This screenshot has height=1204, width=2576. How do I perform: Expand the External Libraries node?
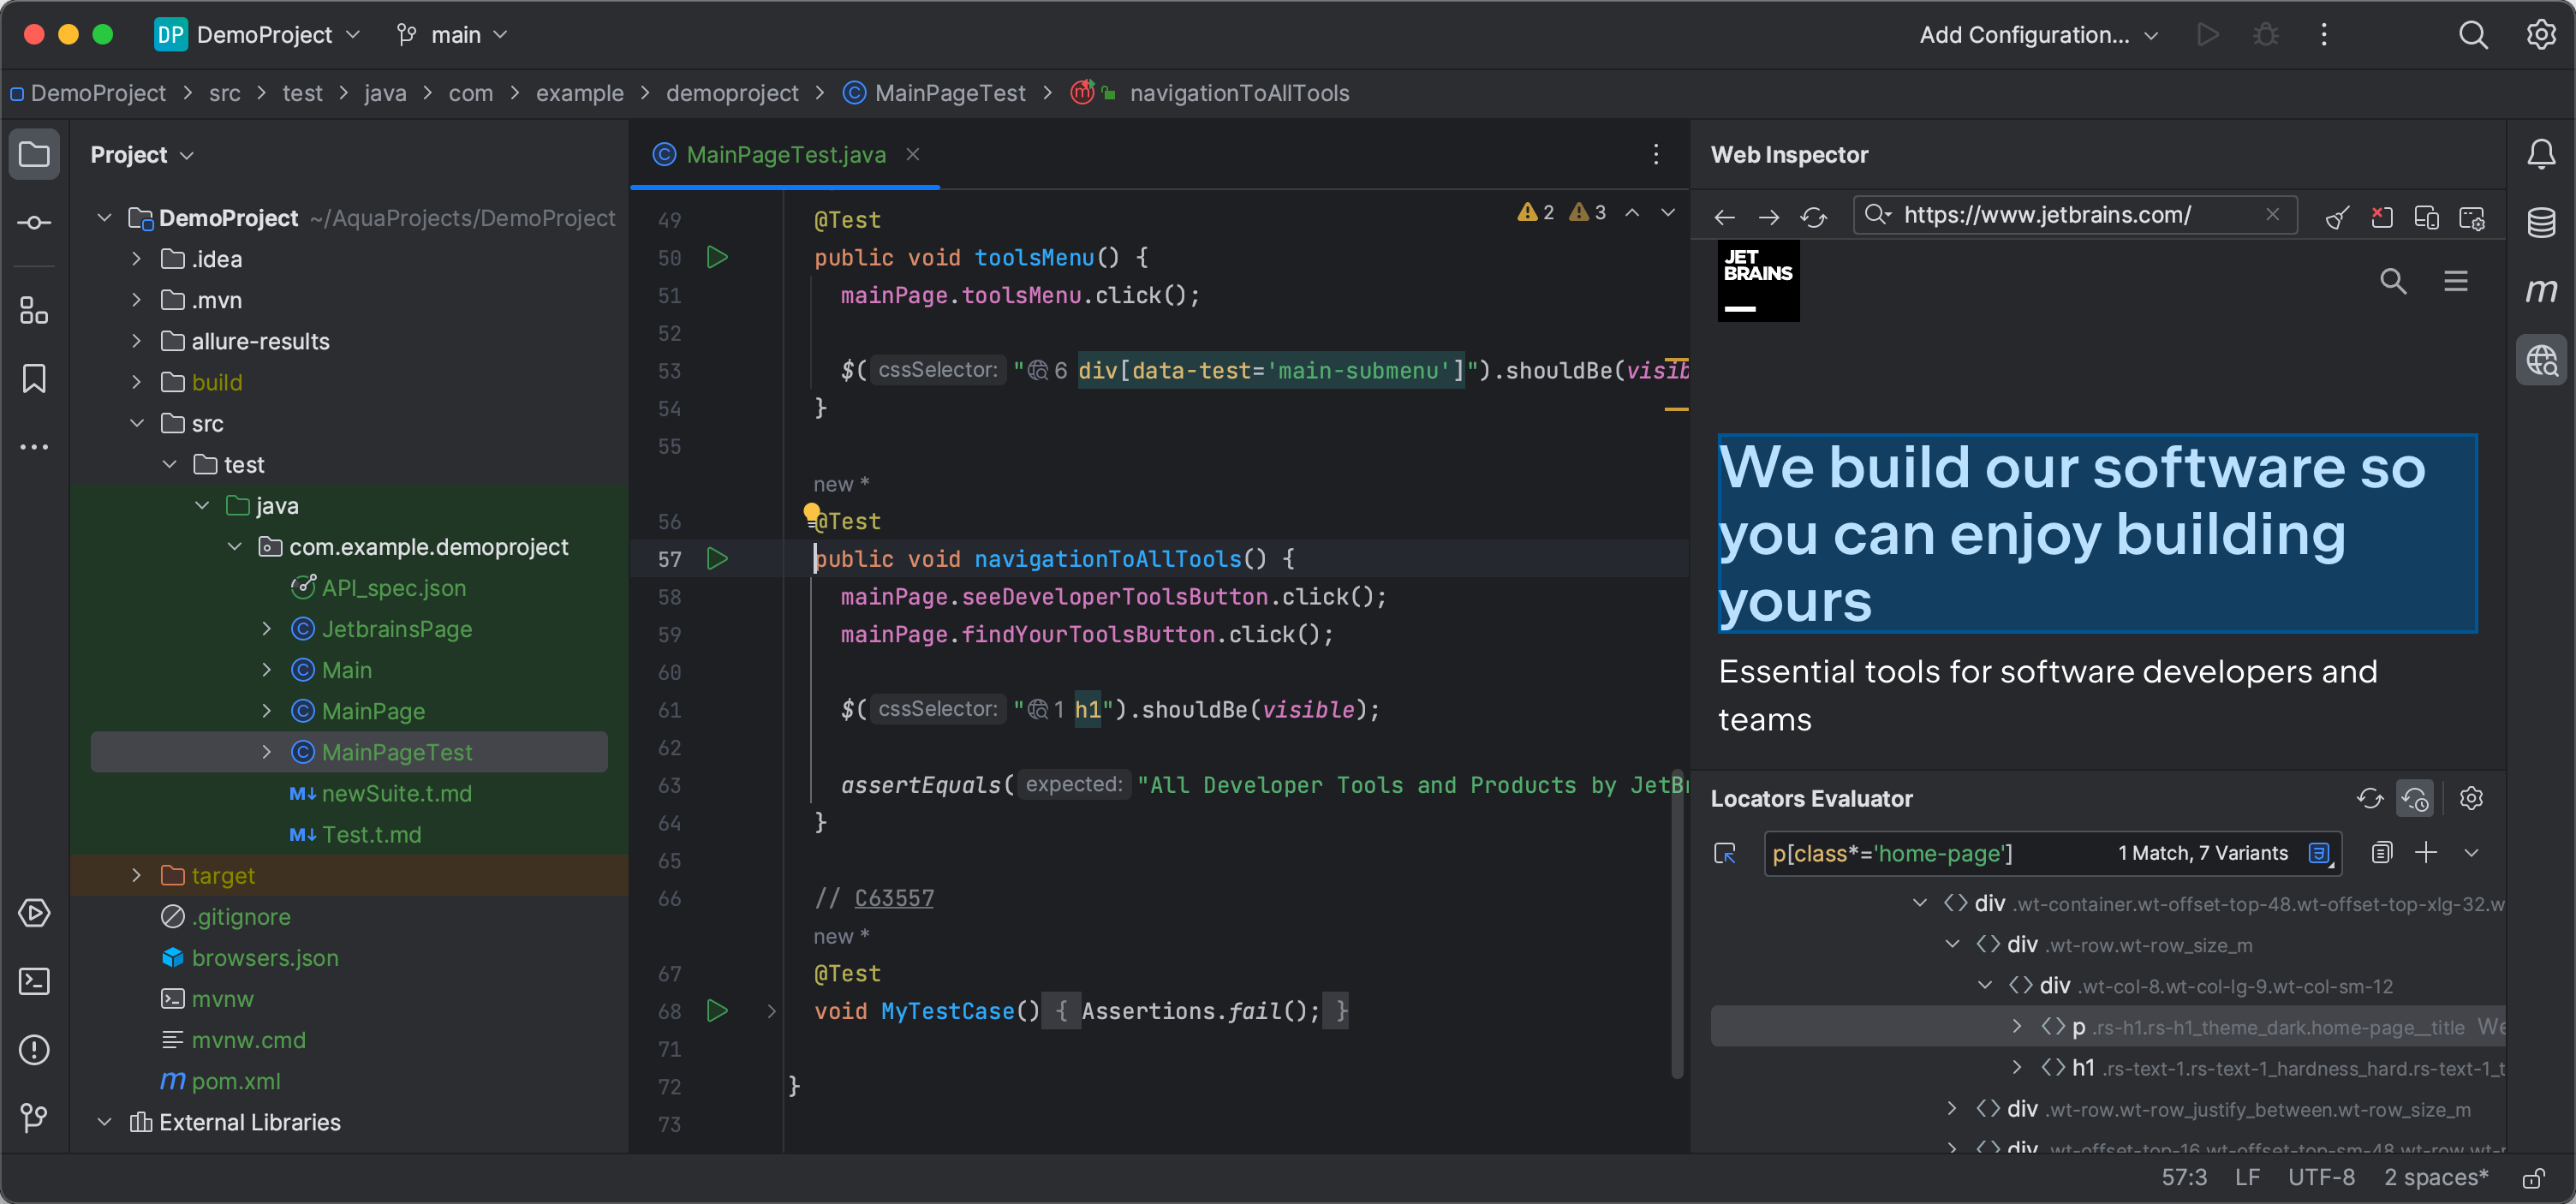click(x=104, y=1121)
